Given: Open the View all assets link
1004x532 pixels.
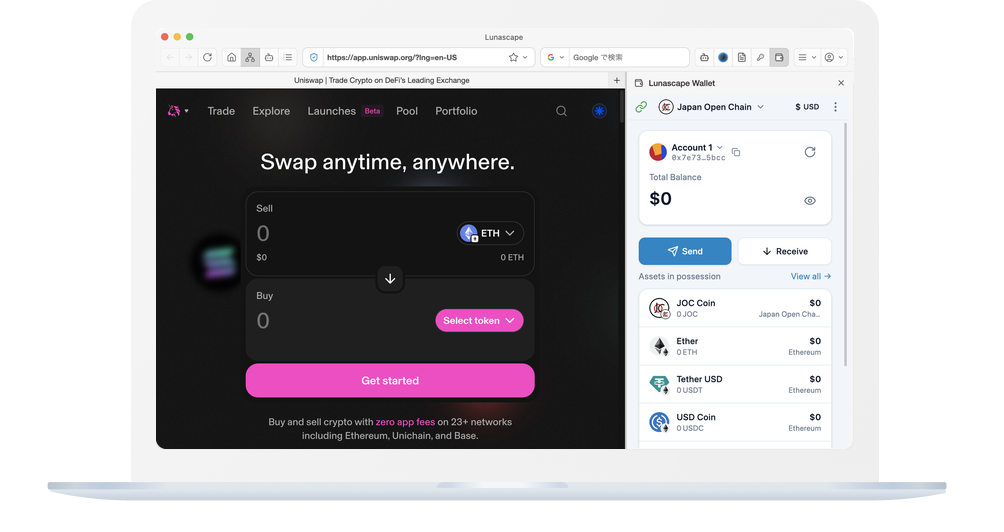Looking at the screenshot, I should (811, 277).
